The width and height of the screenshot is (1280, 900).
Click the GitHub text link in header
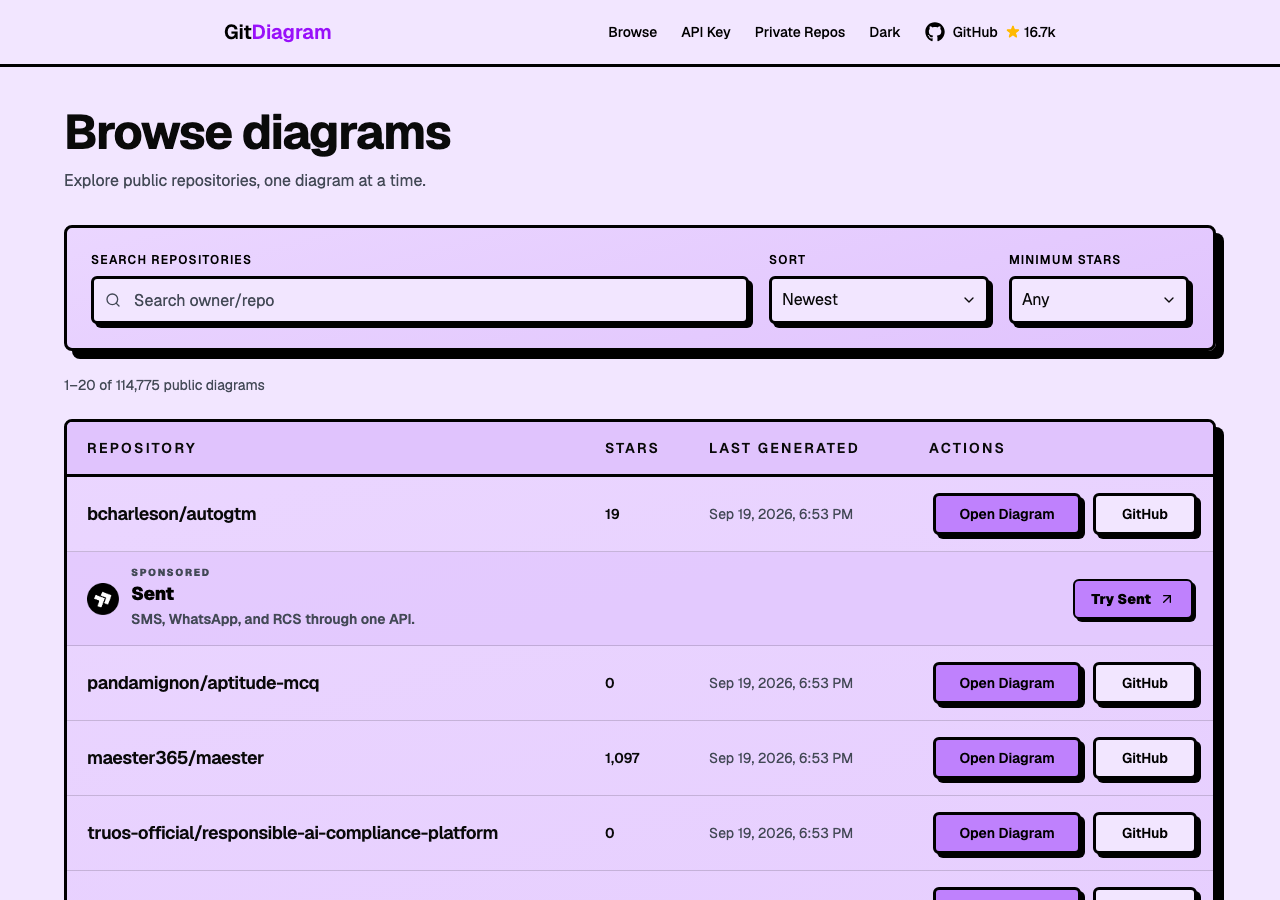pyautogui.click(x=975, y=32)
